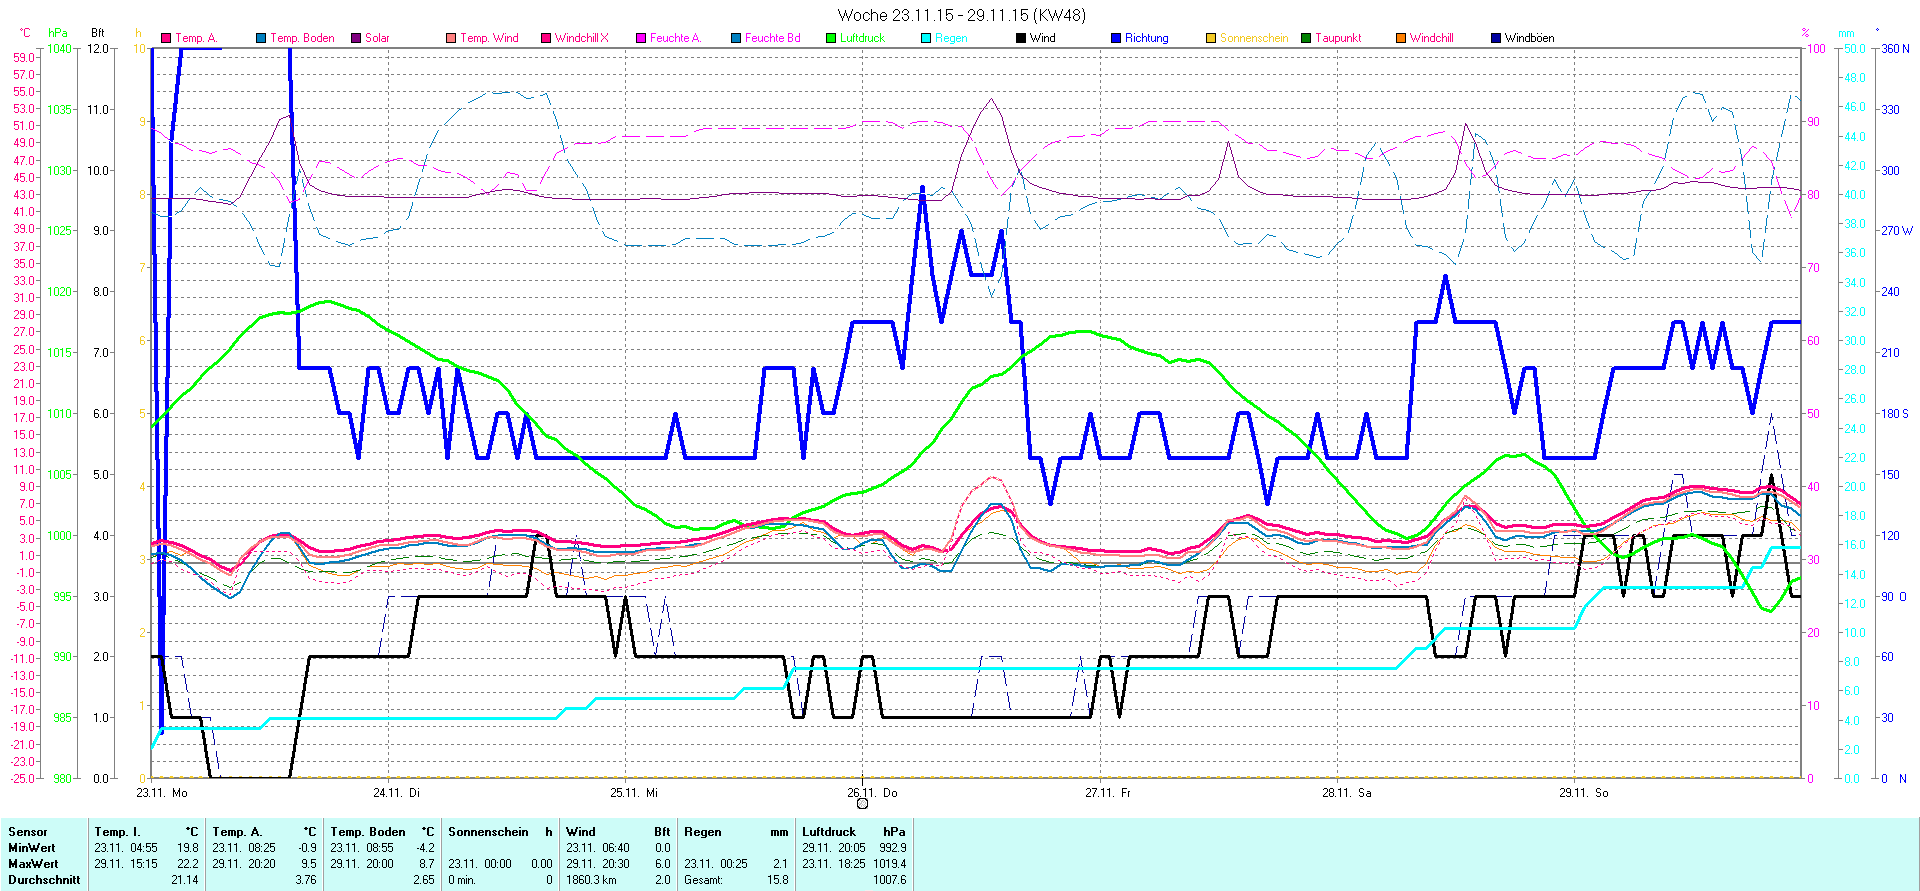Viewport: 1920px width, 891px height.
Task: Click the Regen Gesamt value 15.8
Action: (x=777, y=880)
